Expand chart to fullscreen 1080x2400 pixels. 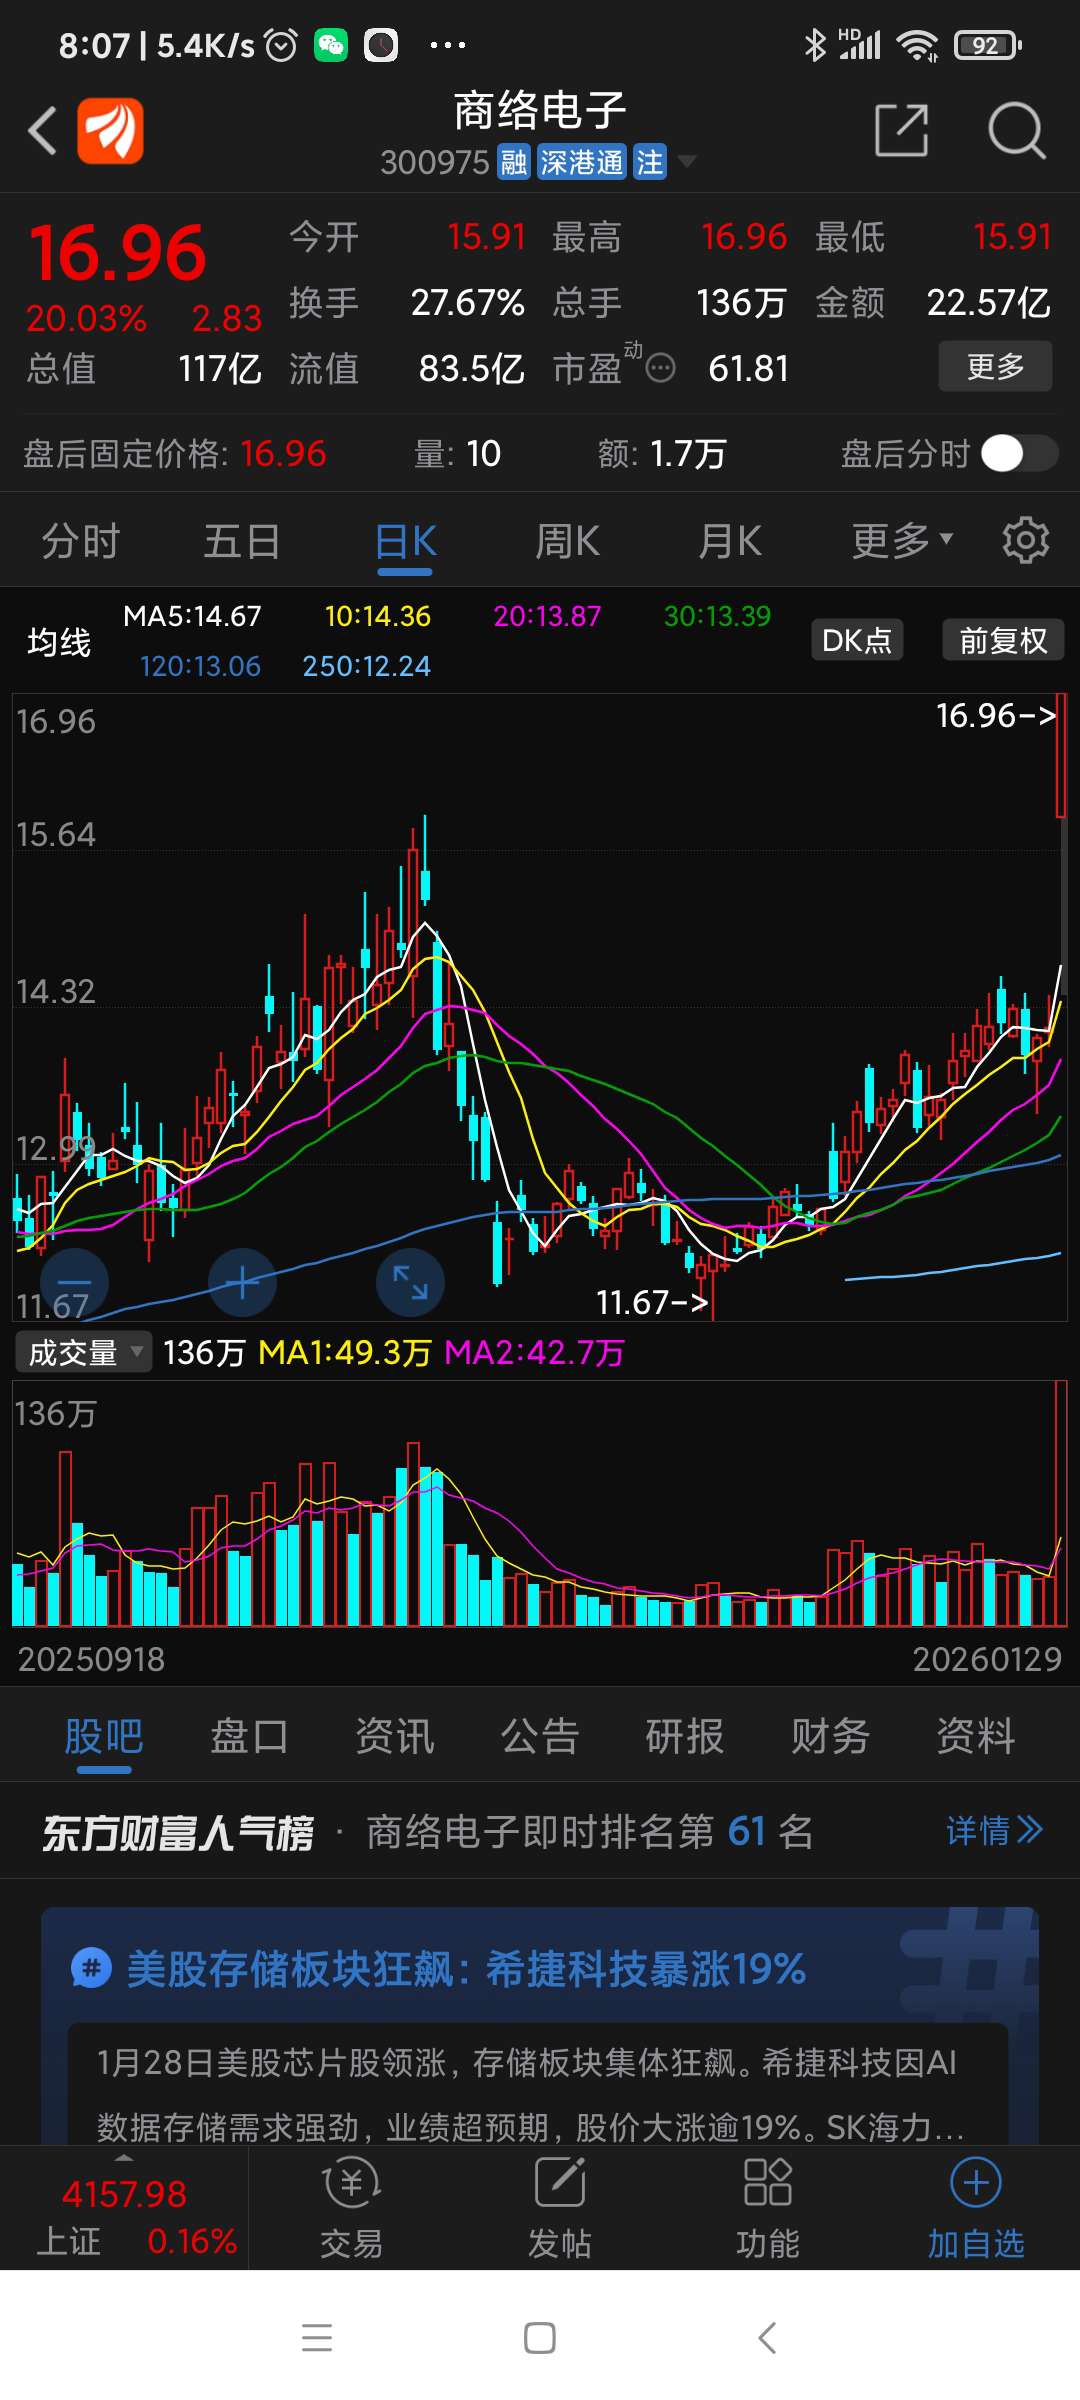410,1282
